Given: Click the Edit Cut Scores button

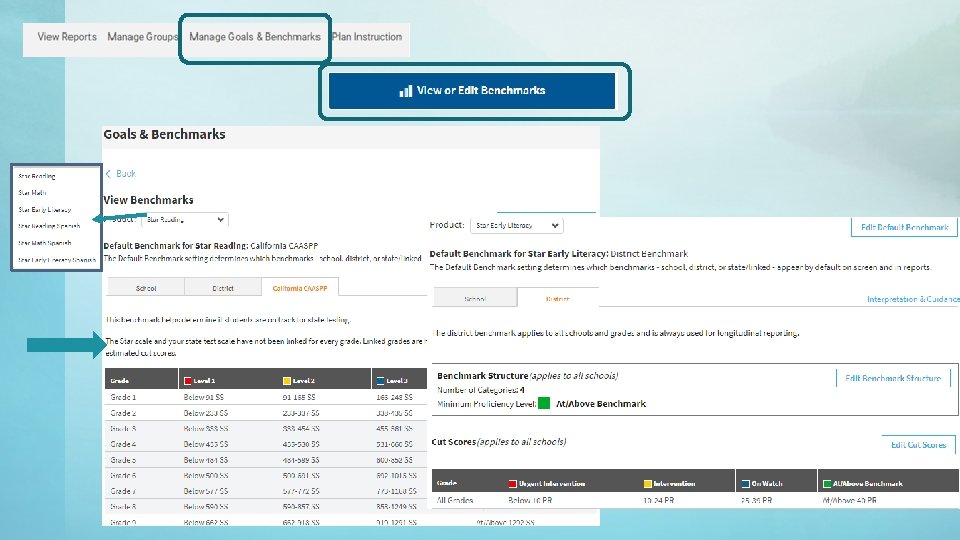Looking at the screenshot, I should [918, 445].
